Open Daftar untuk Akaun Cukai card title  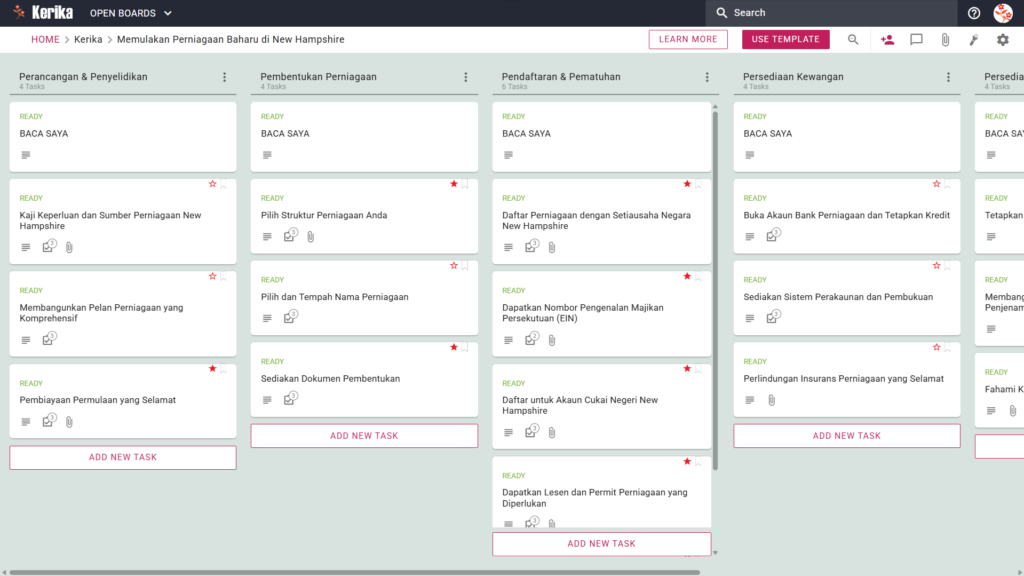coord(580,405)
